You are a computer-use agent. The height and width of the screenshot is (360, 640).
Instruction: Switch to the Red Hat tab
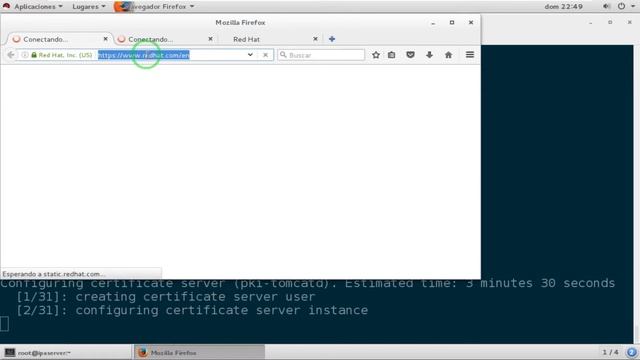pyautogui.click(x=270, y=39)
